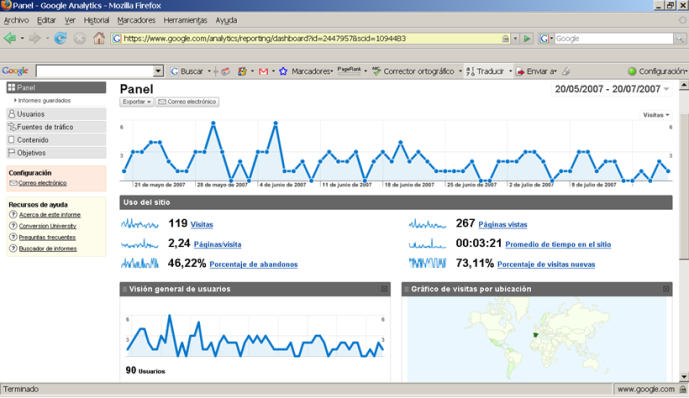Click the Google logo on Google Toolbar
The height and width of the screenshot is (398, 689).
pyautogui.click(x=15, y=71)
